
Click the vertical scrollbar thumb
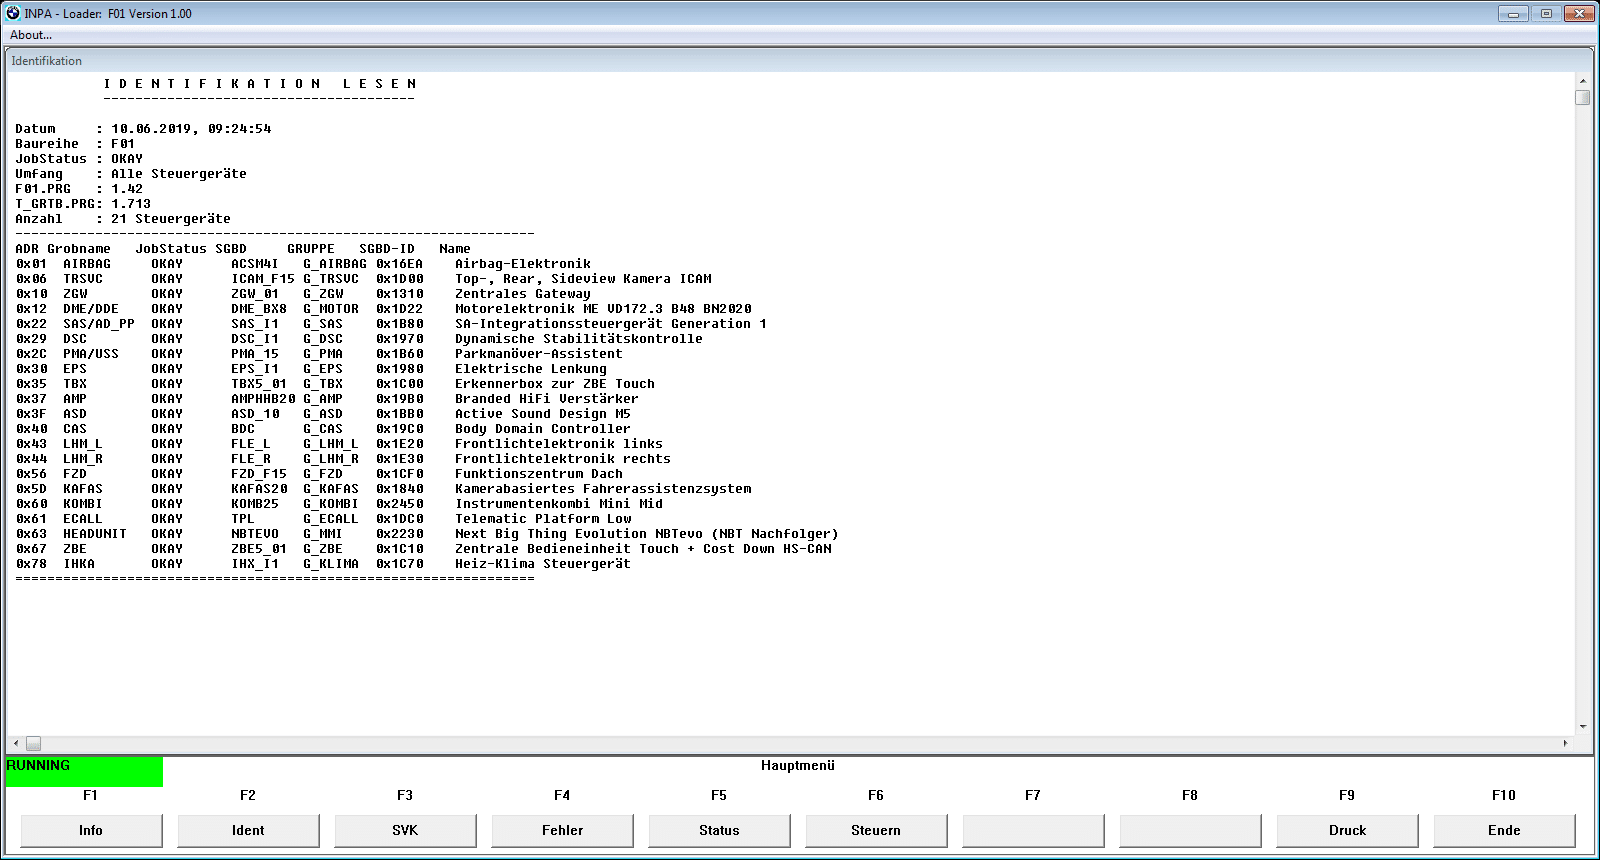[1582, 97]
